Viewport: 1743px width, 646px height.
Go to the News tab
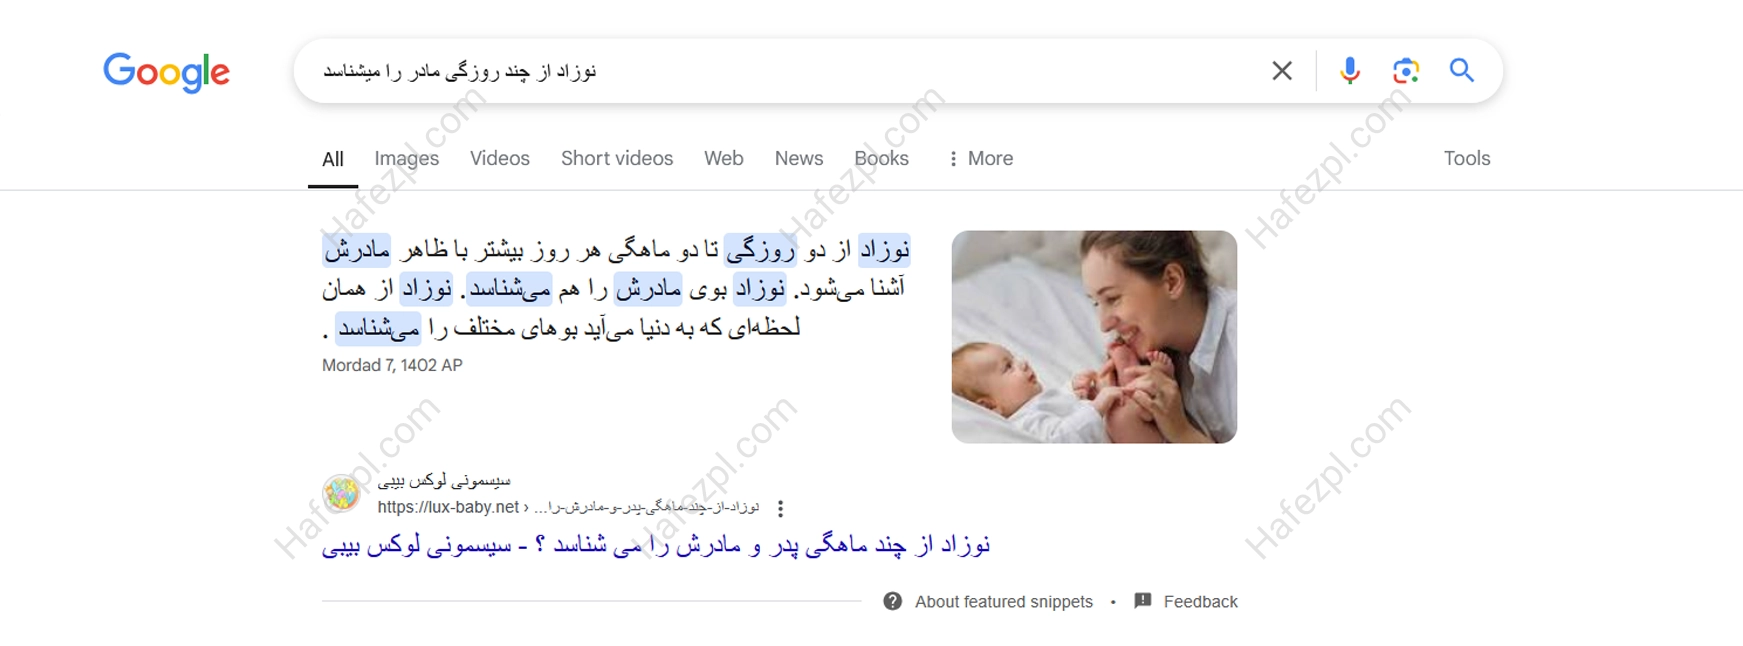799,158
